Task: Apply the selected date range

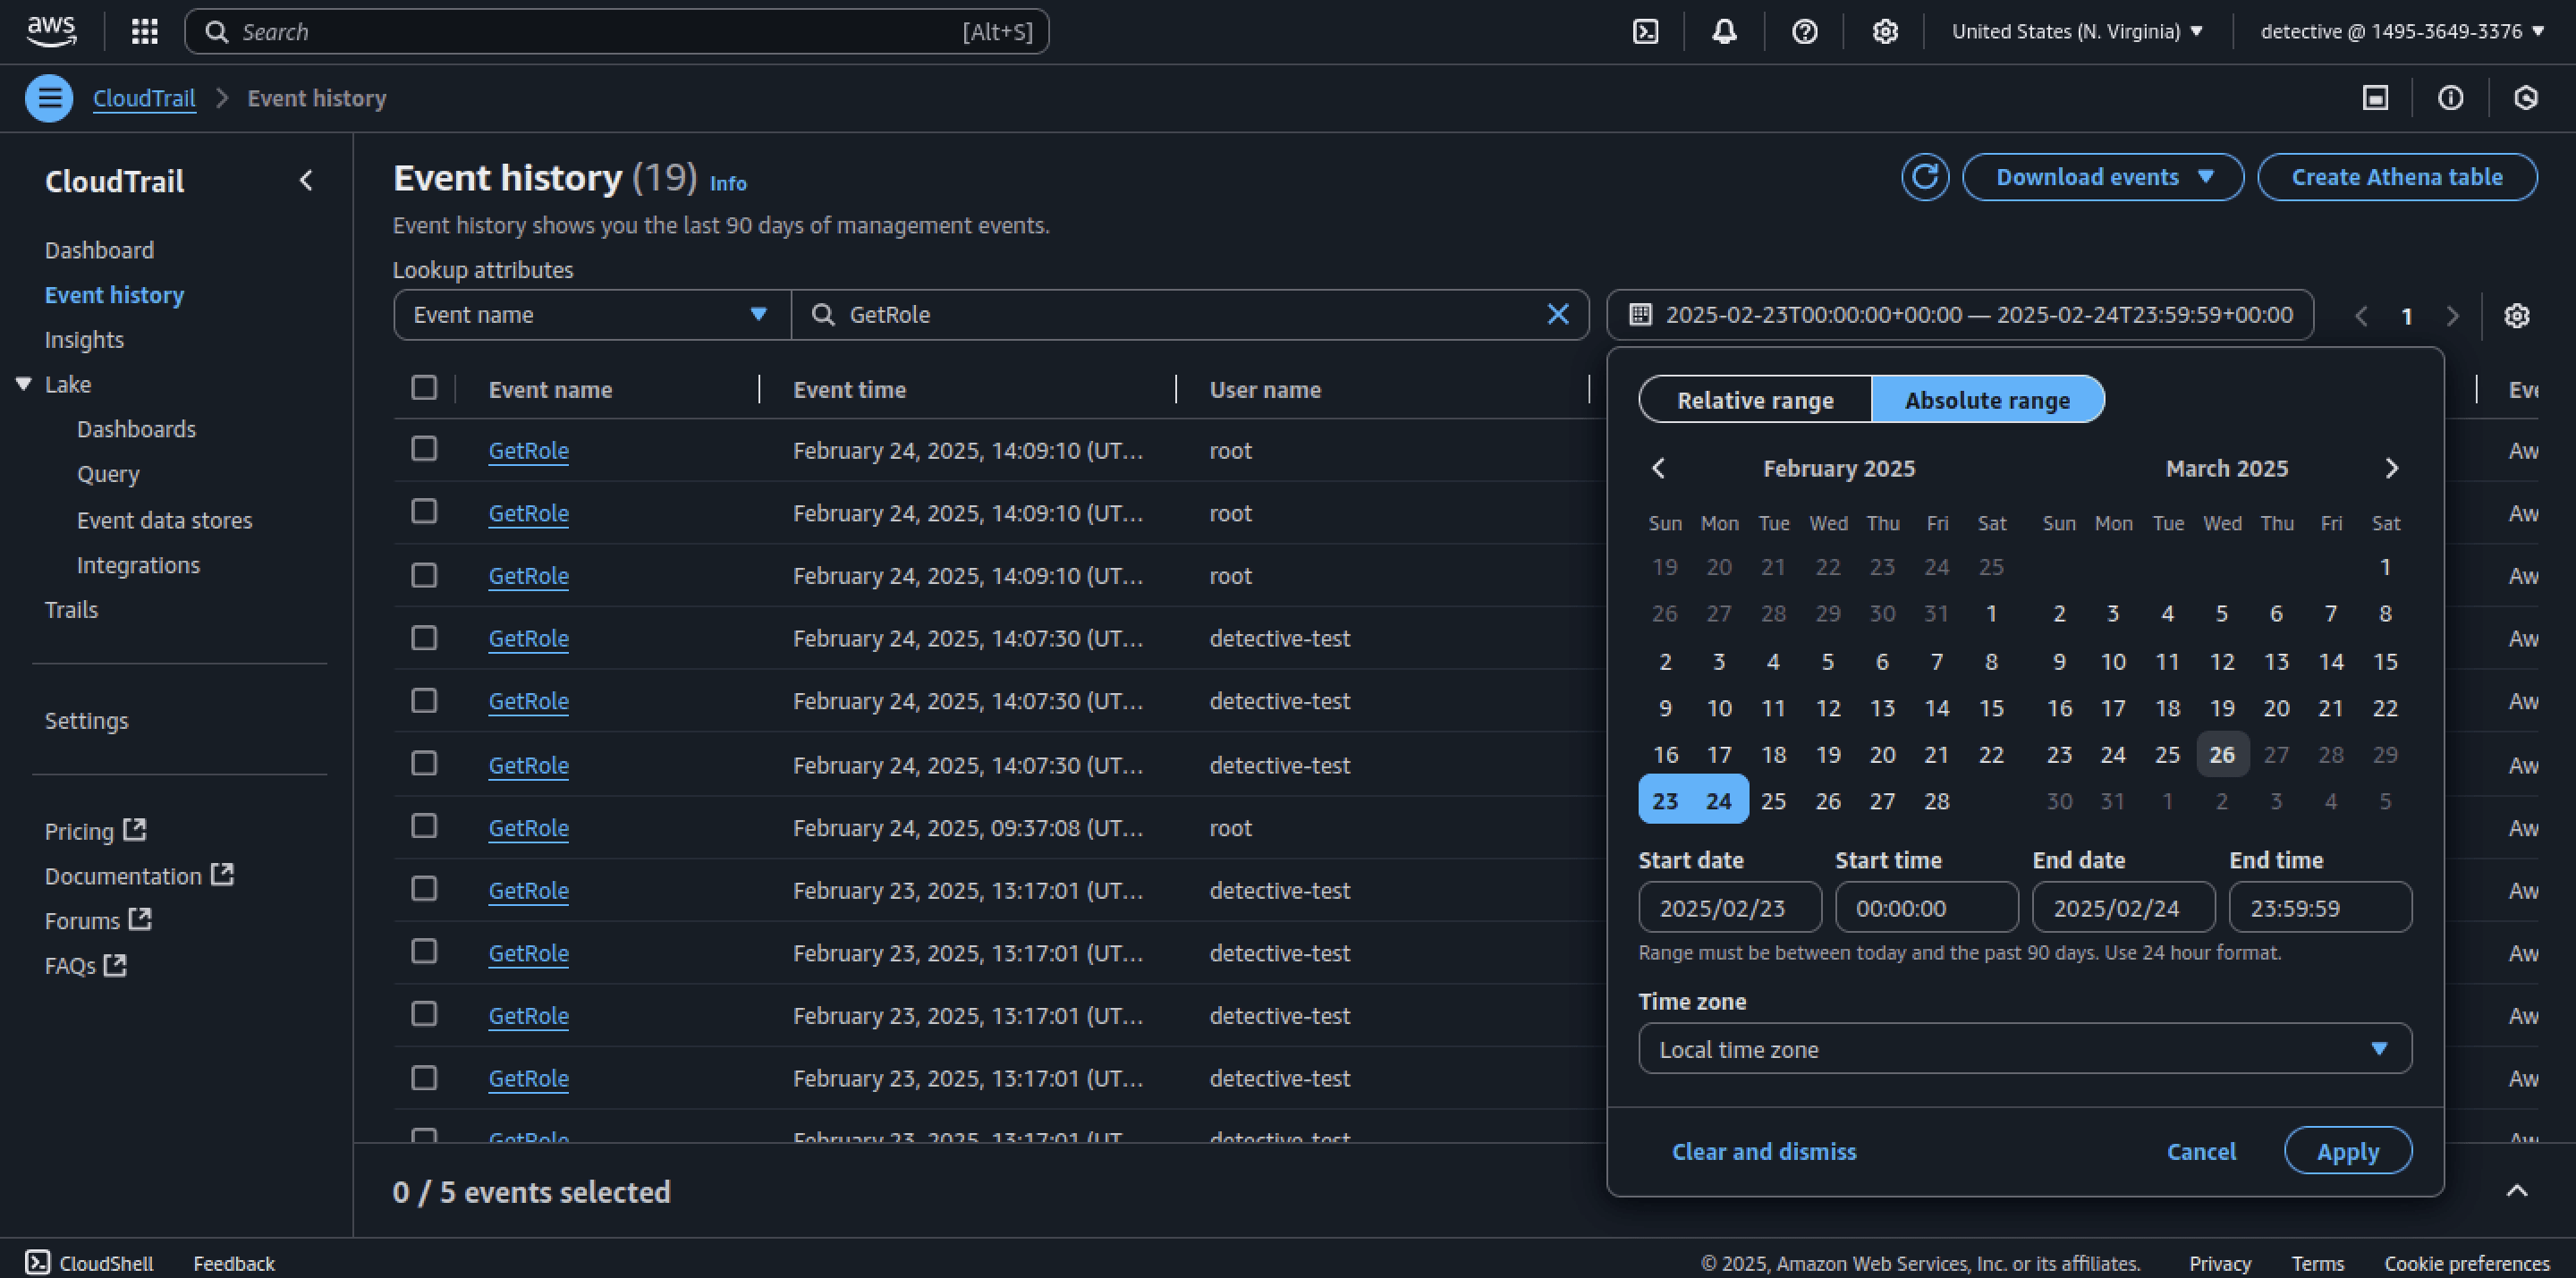Action: click(x=2348, y=1151)
